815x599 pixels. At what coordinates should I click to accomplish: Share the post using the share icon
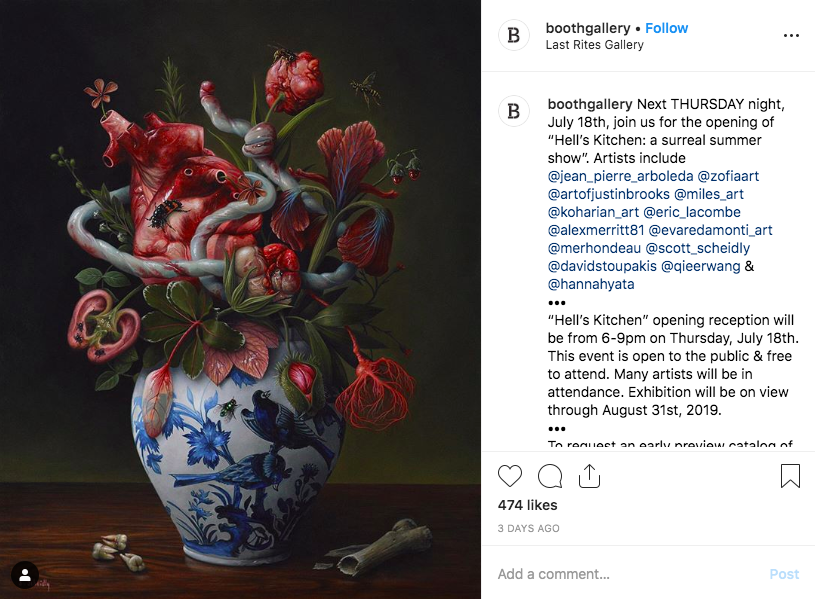click(589, 476)
